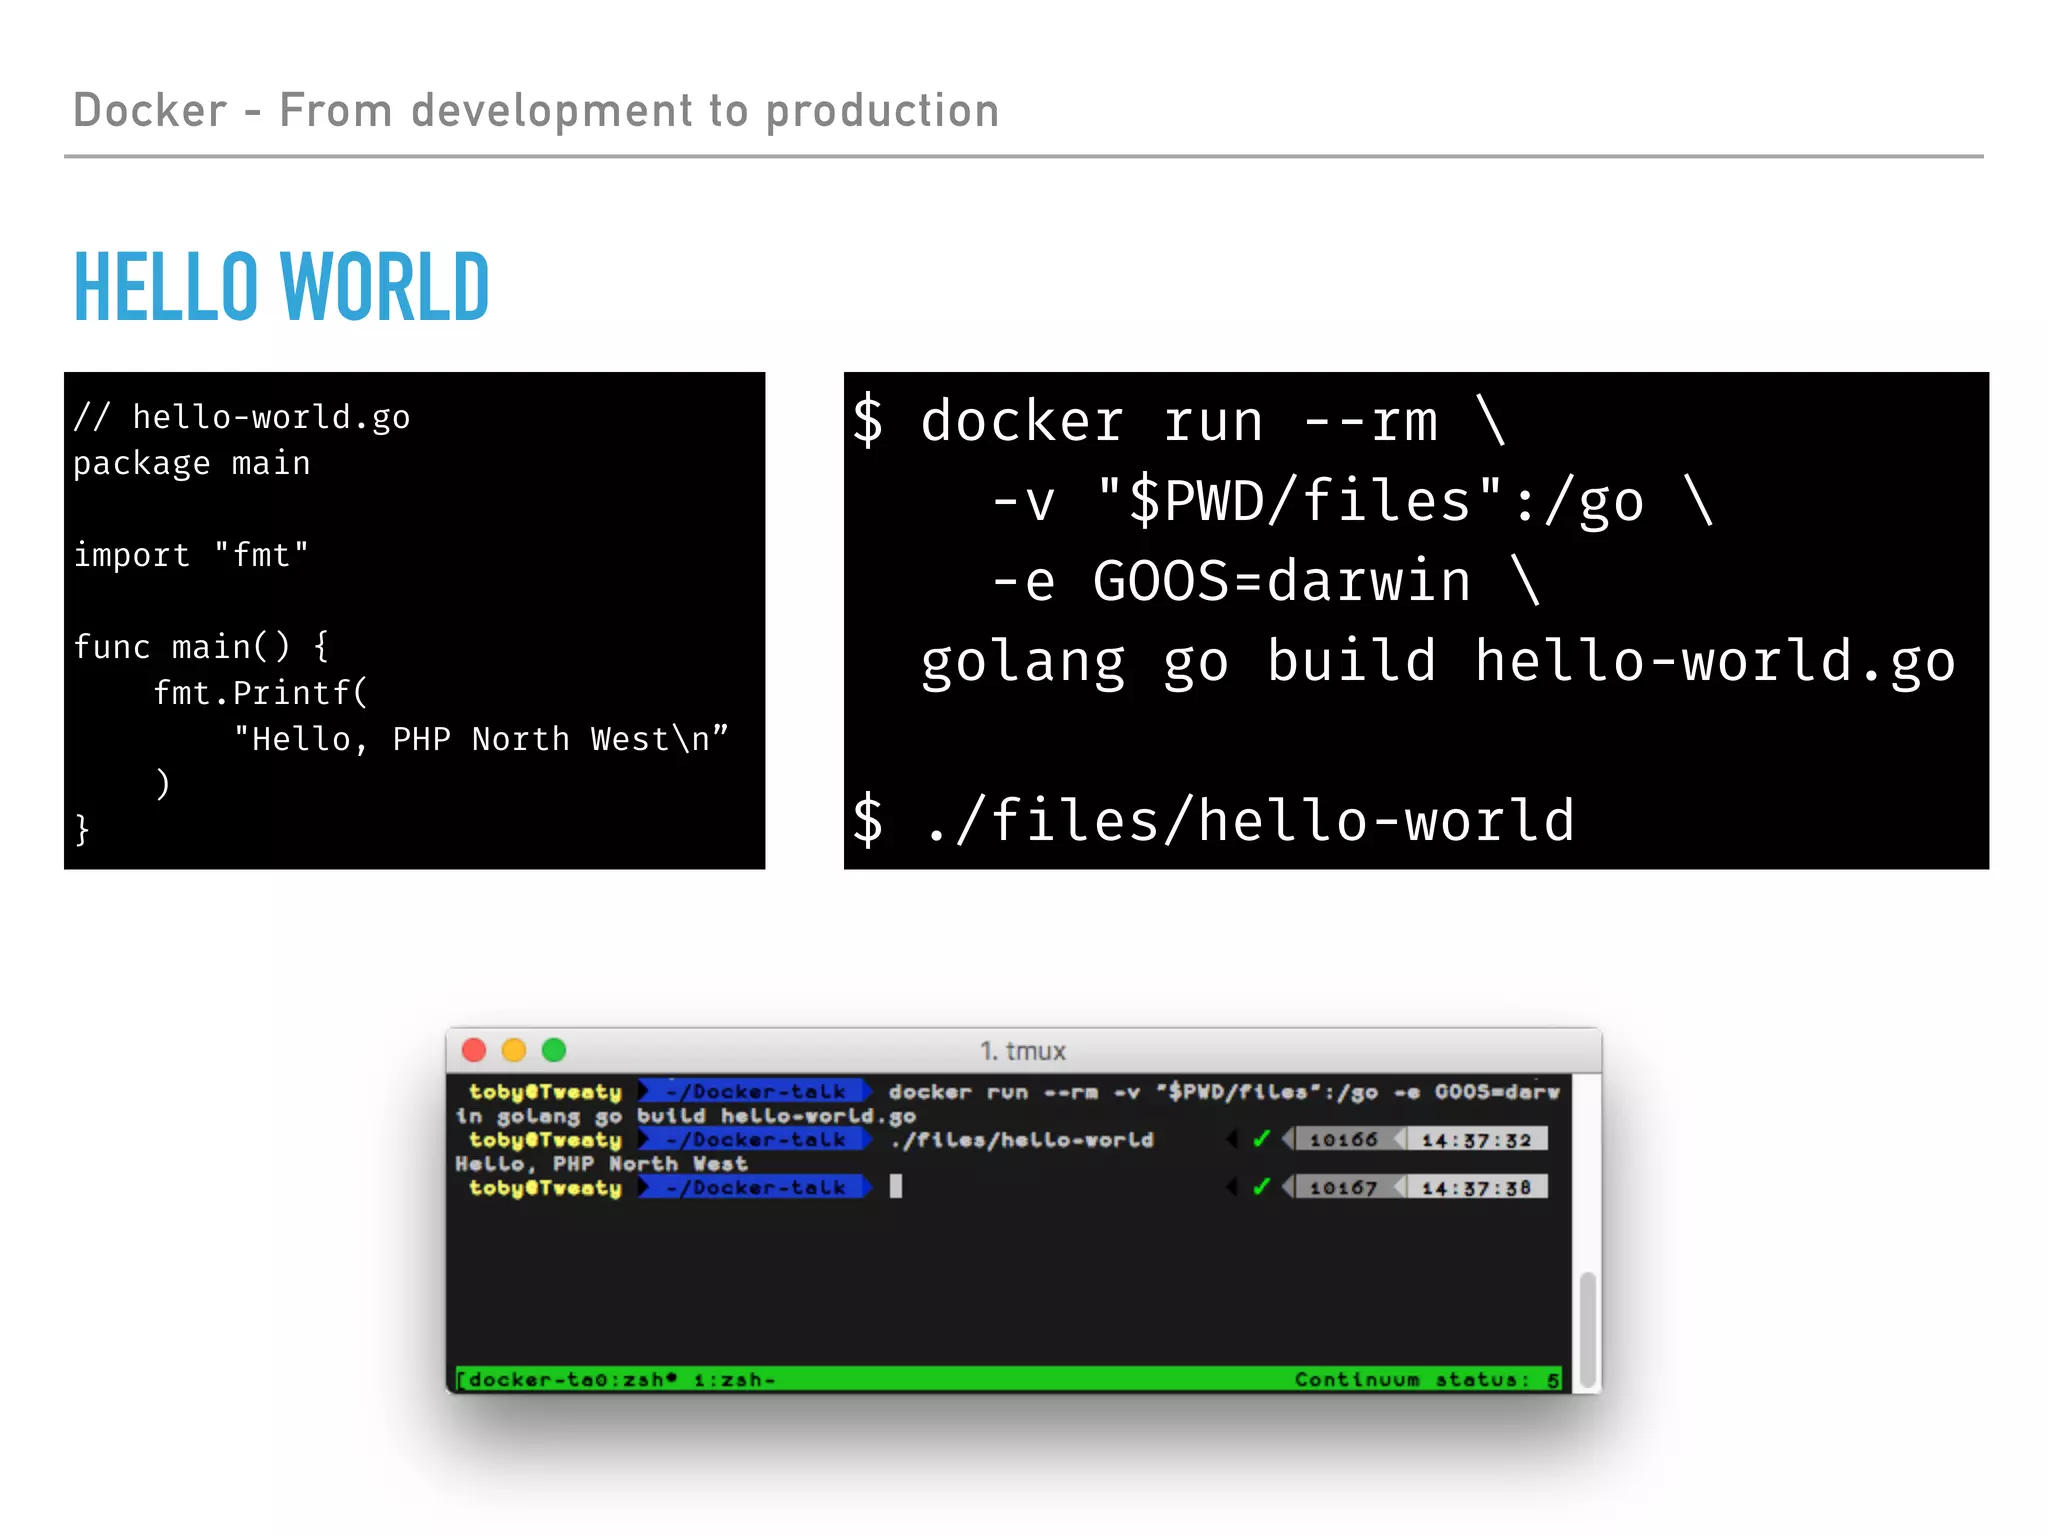Click the history number 10166 in the terminal
Viewport: 2048px width, 1536px height.
(x=1344, y=1139)
